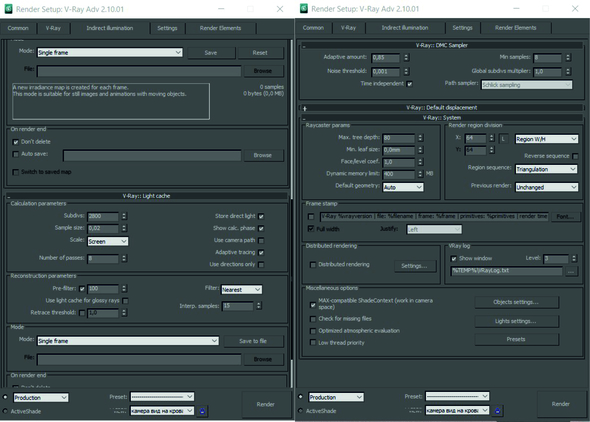This screenshot has width=590, height=422.
Task: Click Save button for irradiance map
Action: (211, 53)
